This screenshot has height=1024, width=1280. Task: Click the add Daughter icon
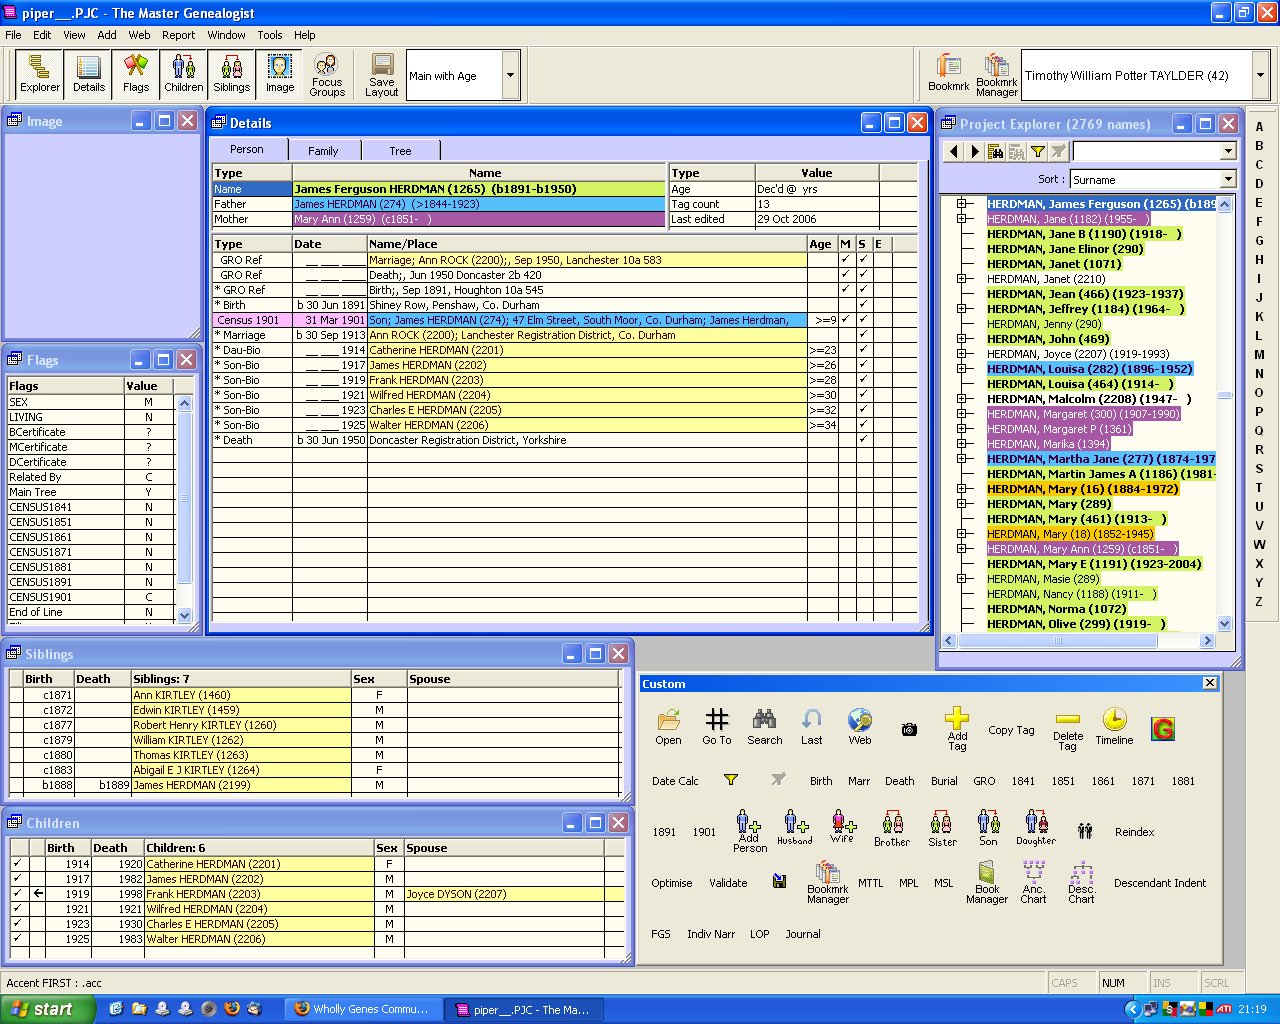click(1036, 828)
